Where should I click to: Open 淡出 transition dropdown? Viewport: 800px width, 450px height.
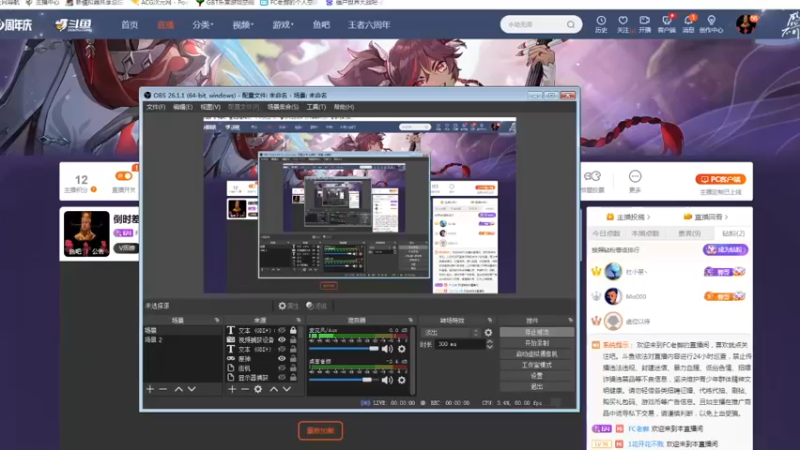(x=451, y=333)
